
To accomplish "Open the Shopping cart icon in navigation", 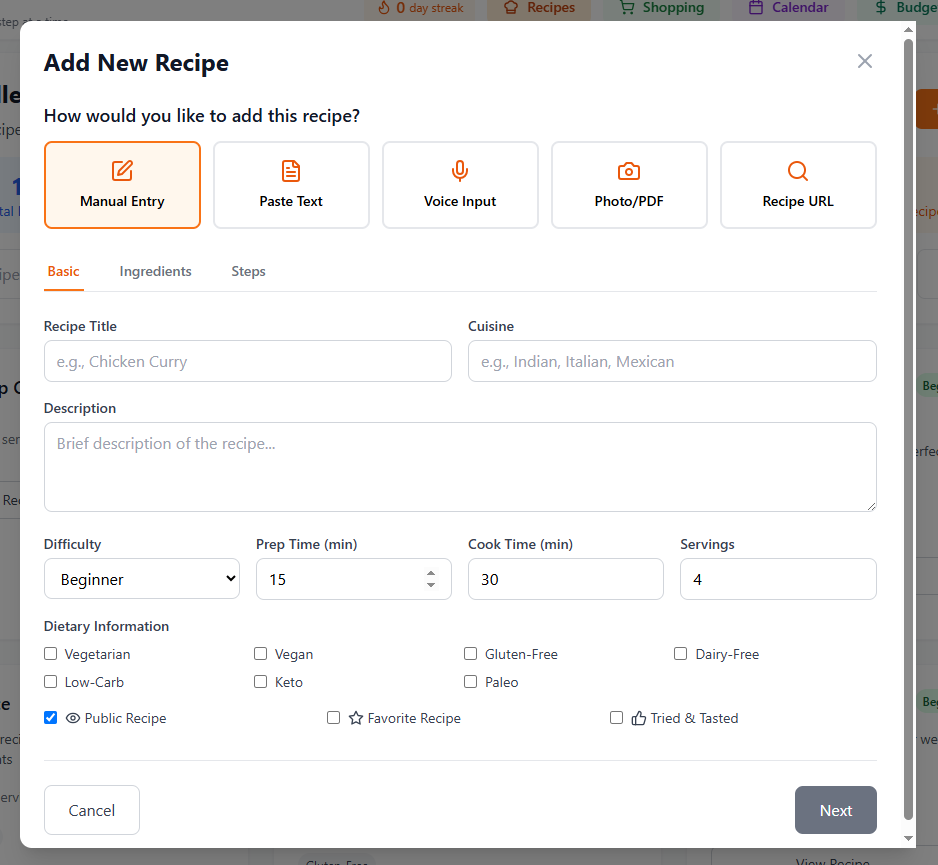I will (626, 7).
